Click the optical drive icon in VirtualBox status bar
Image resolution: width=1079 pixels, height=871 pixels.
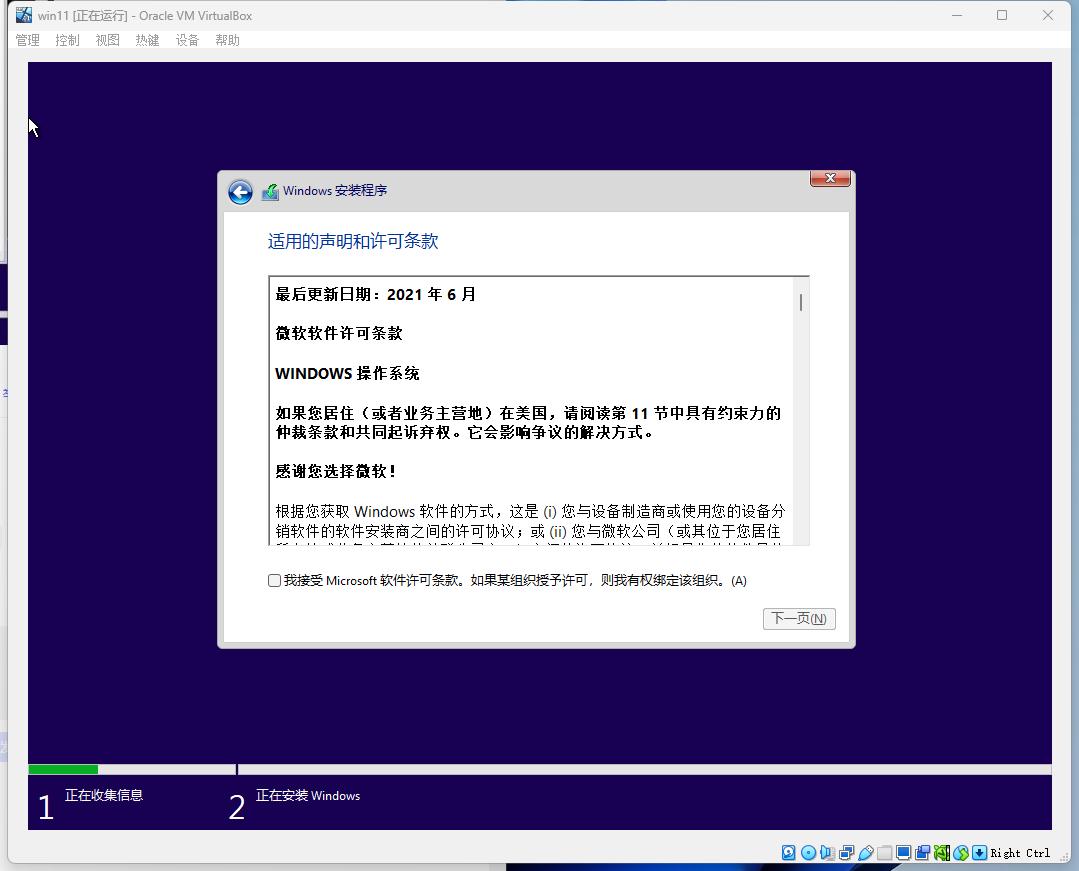809,852
